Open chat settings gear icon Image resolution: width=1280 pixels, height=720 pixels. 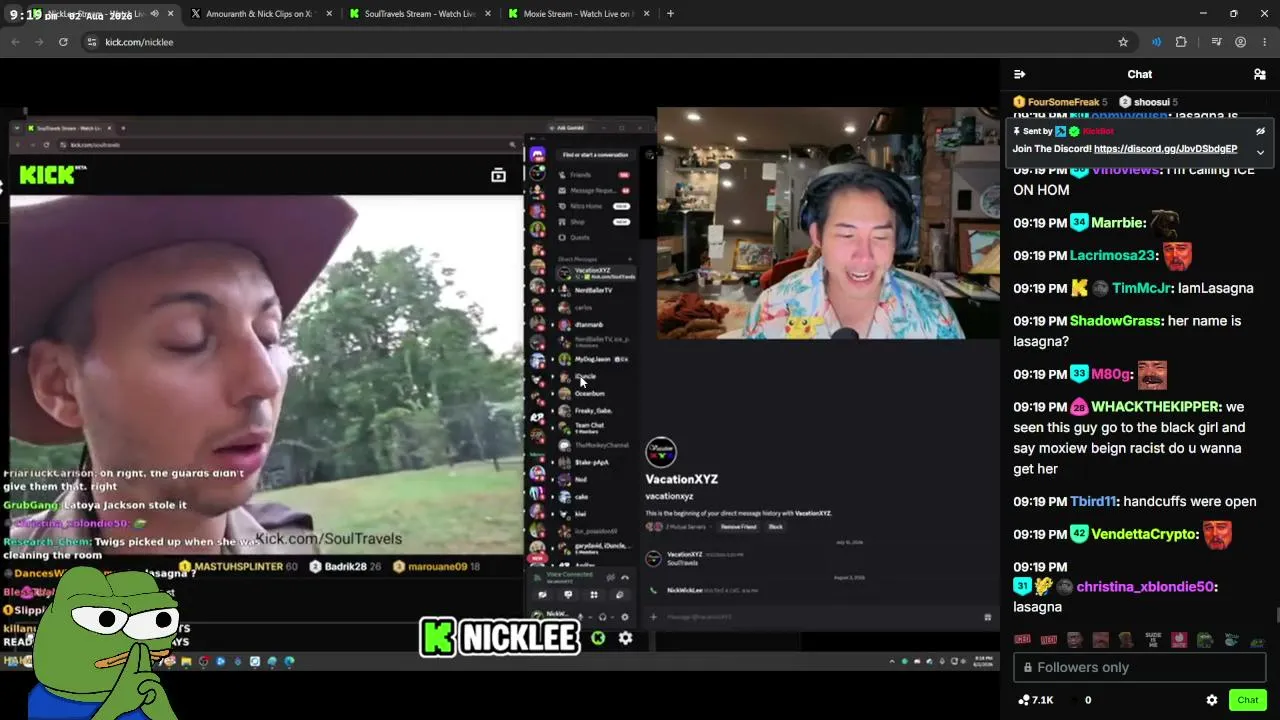click(1212, 700)
